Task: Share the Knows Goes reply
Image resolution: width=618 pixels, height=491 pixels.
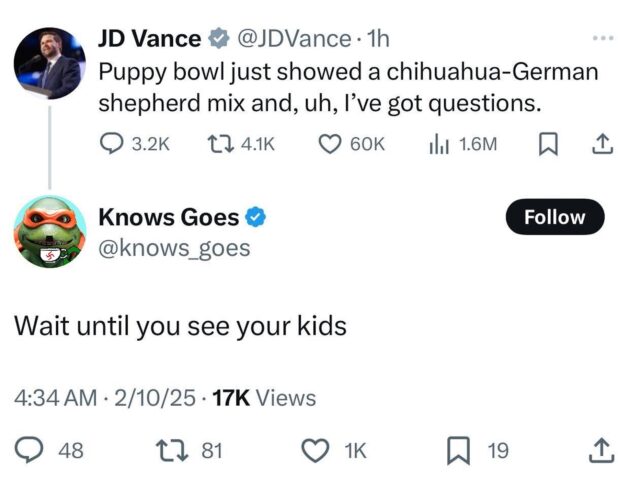Action: tap(601, 451)
